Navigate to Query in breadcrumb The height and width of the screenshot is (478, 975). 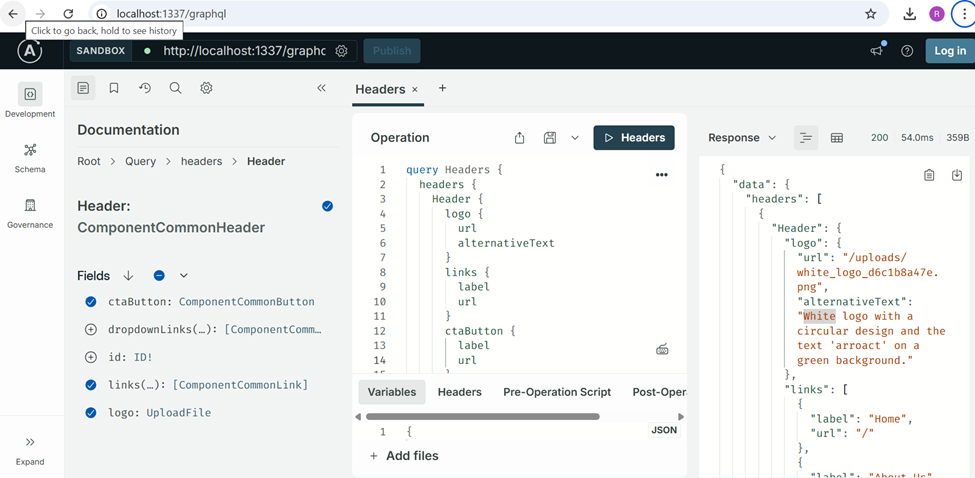tap(141, 162)
